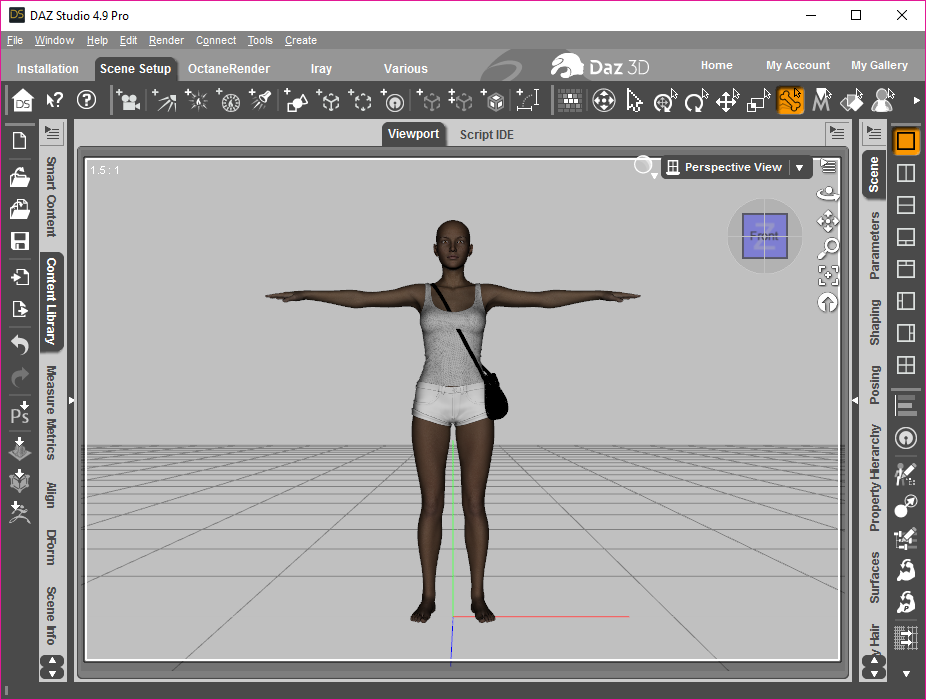Viewport: 926px width, 700px height.
Task: Select the Active Pose tool (orange highlighted)
Action: click(x=791, y=101)
